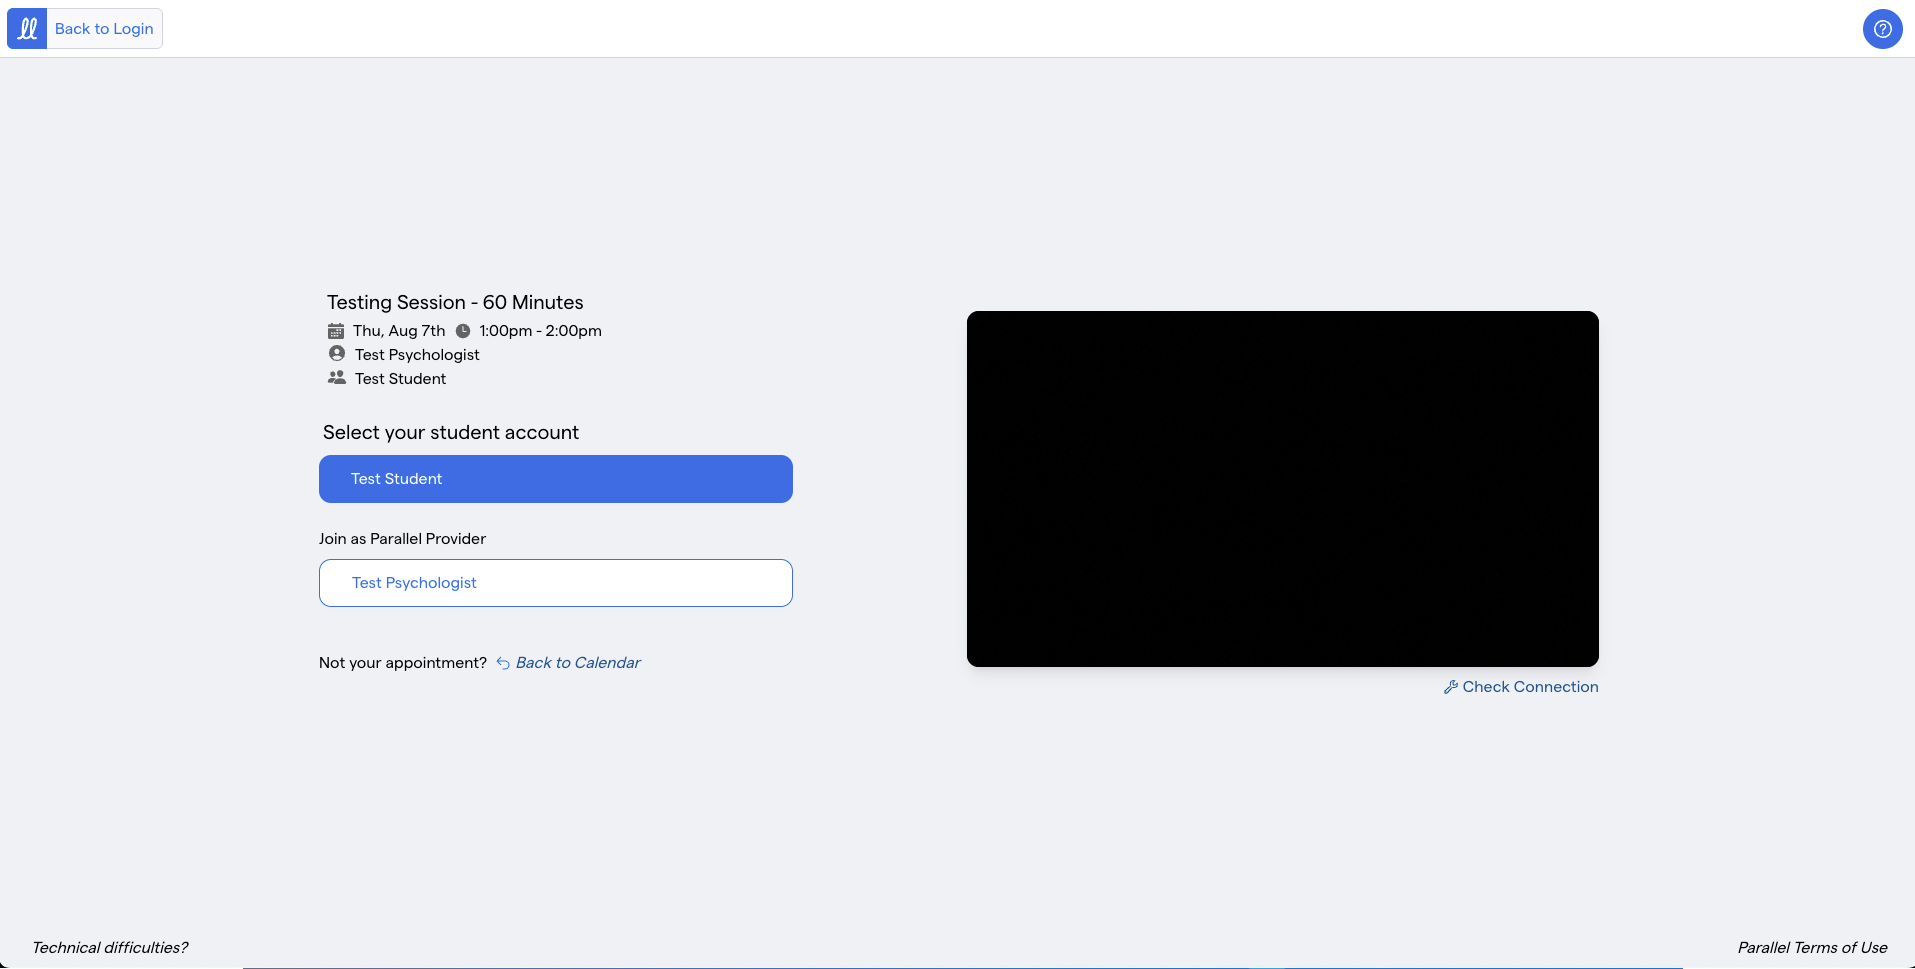
Task: View the Parallel Terms of Use
Action: (1812, 948)
